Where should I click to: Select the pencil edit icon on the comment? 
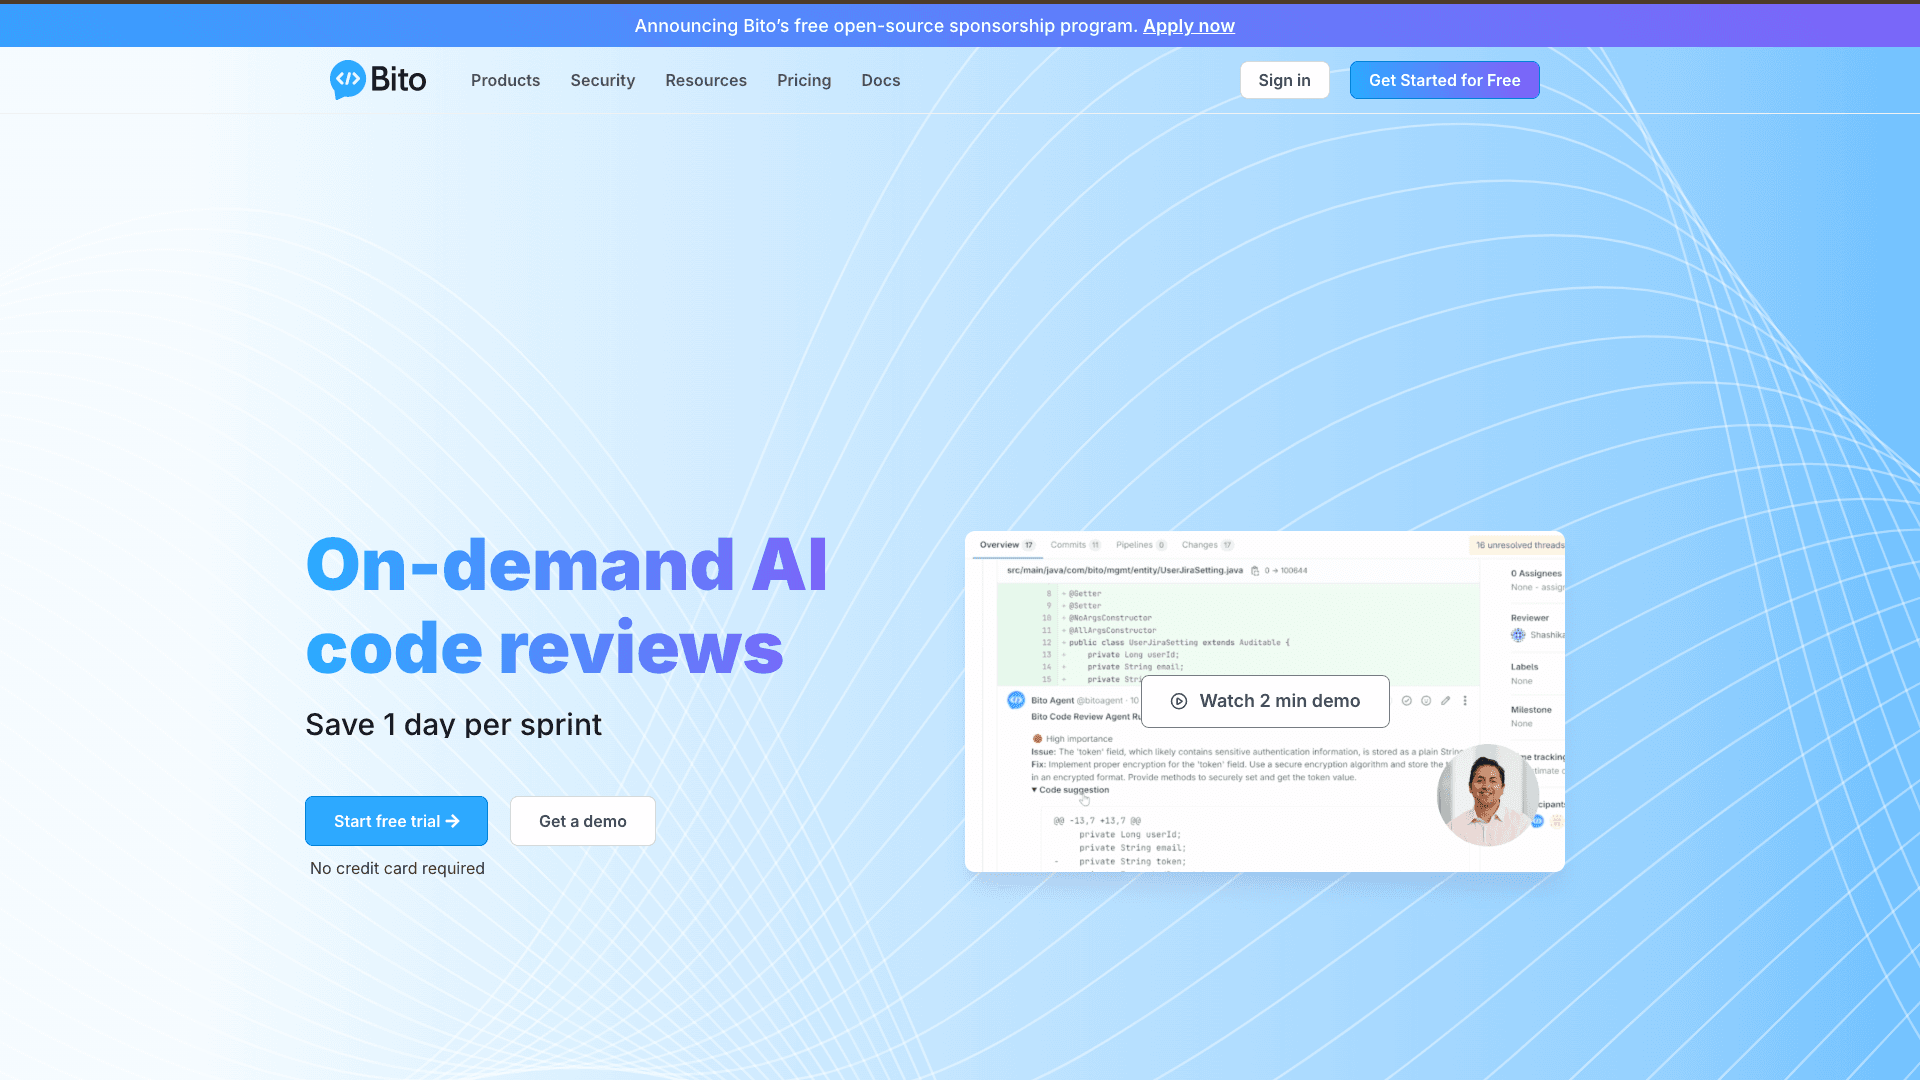[x=1445, y=700]
